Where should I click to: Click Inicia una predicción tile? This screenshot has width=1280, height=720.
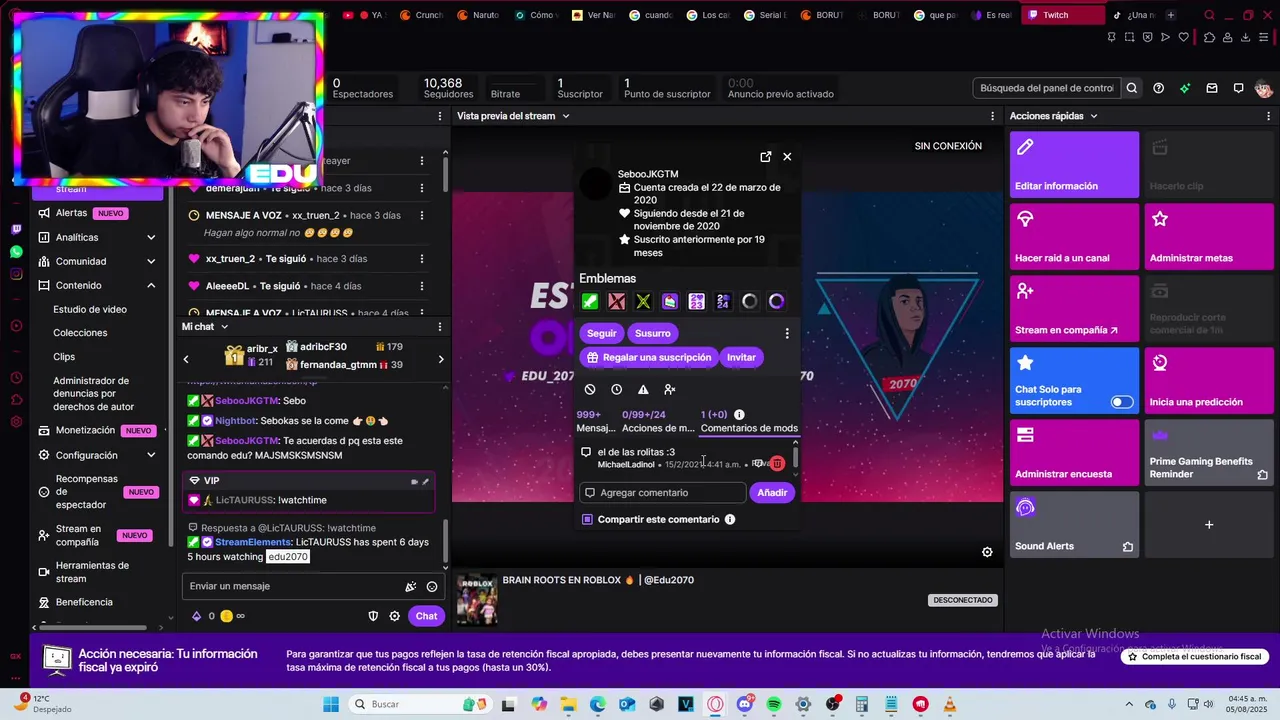[x=1209, y=381]
